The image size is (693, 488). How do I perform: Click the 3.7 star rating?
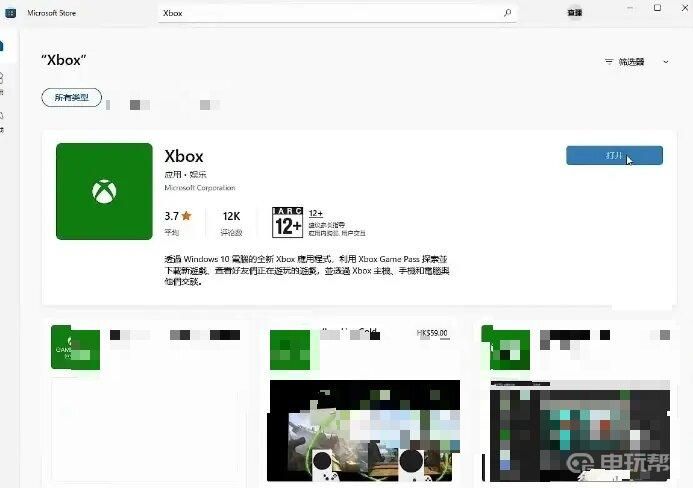click(x=178, y=216)
